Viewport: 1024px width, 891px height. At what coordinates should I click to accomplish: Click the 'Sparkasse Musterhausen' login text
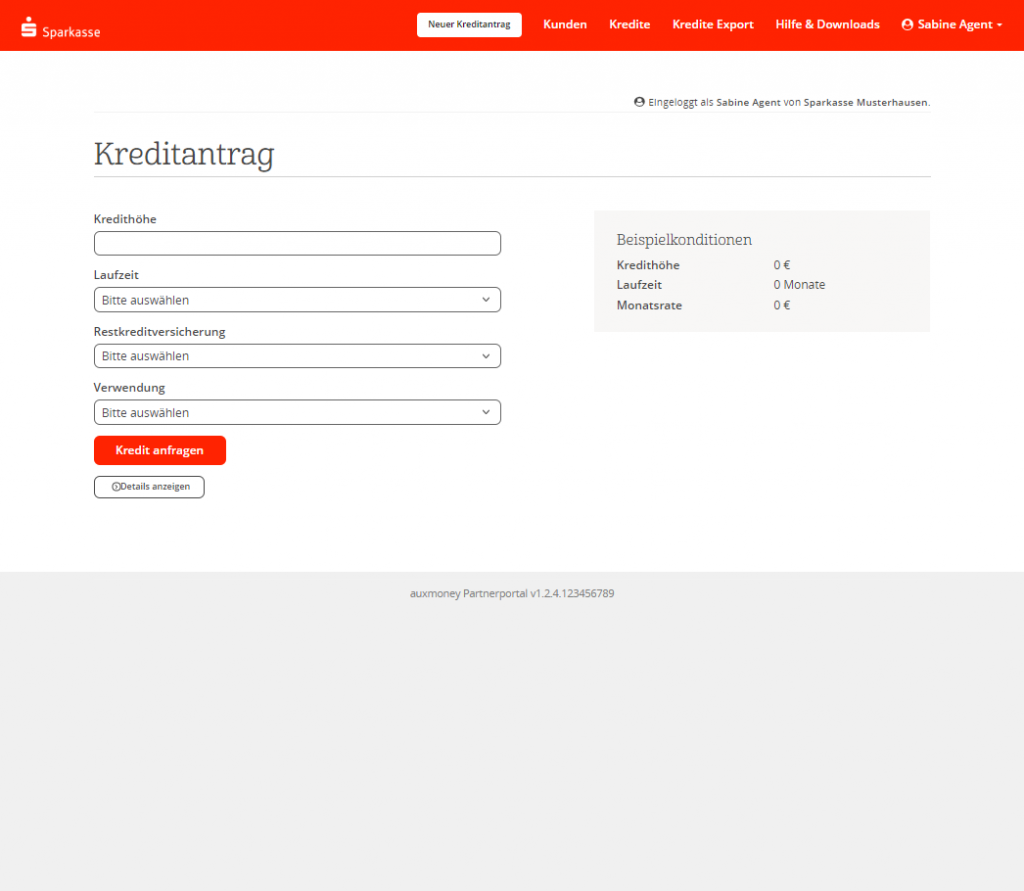866,102
